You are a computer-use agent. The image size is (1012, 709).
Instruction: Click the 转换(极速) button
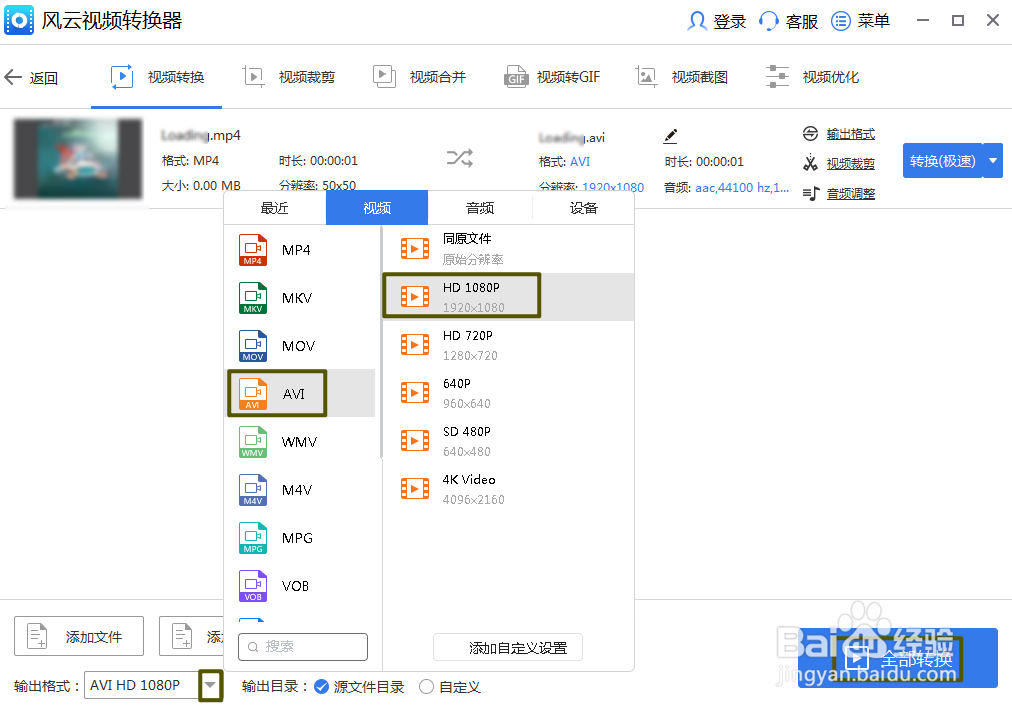(x=942, y=161)
